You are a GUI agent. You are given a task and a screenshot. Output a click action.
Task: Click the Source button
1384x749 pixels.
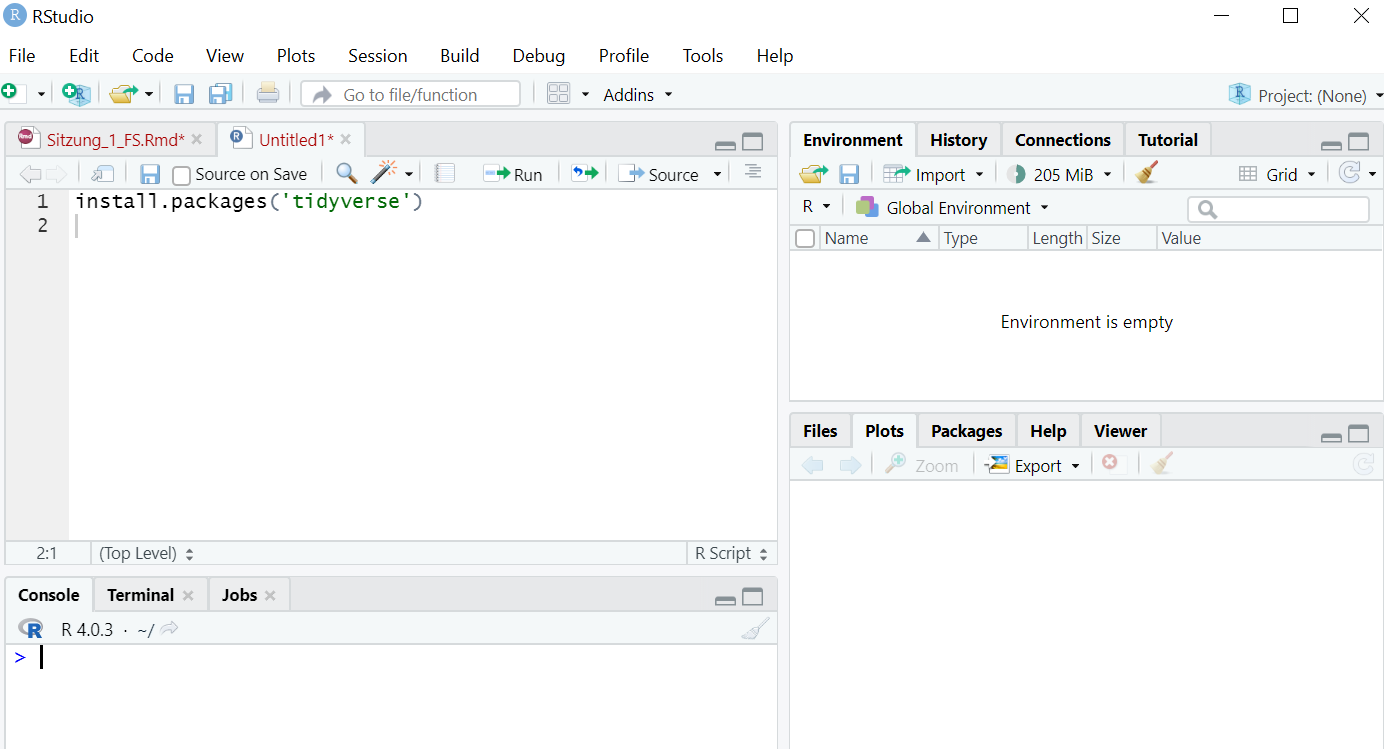660,174
